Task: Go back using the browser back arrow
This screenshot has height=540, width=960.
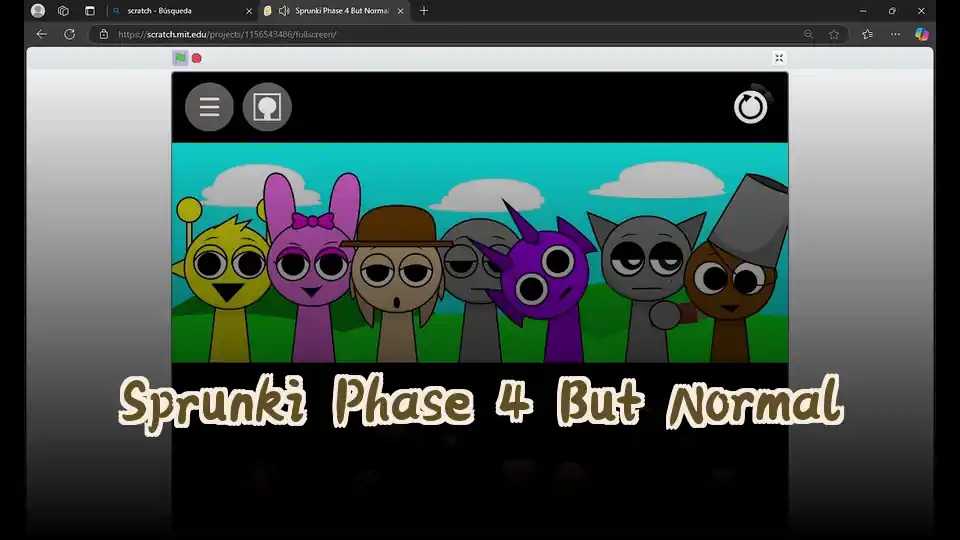Action: [x=41, y=34]
